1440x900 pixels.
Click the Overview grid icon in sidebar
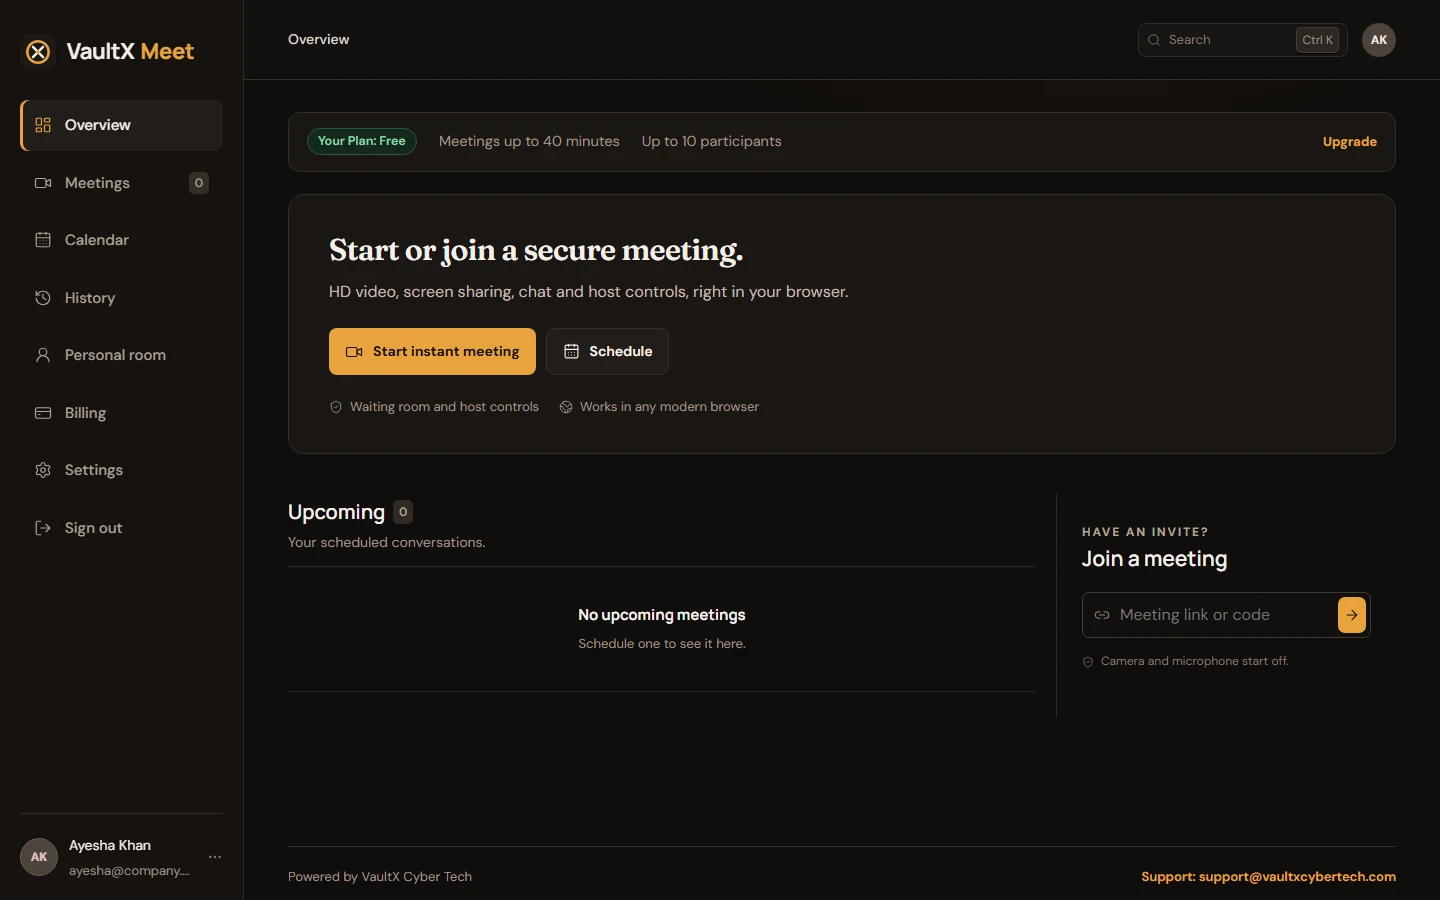[x=43, y=125]
